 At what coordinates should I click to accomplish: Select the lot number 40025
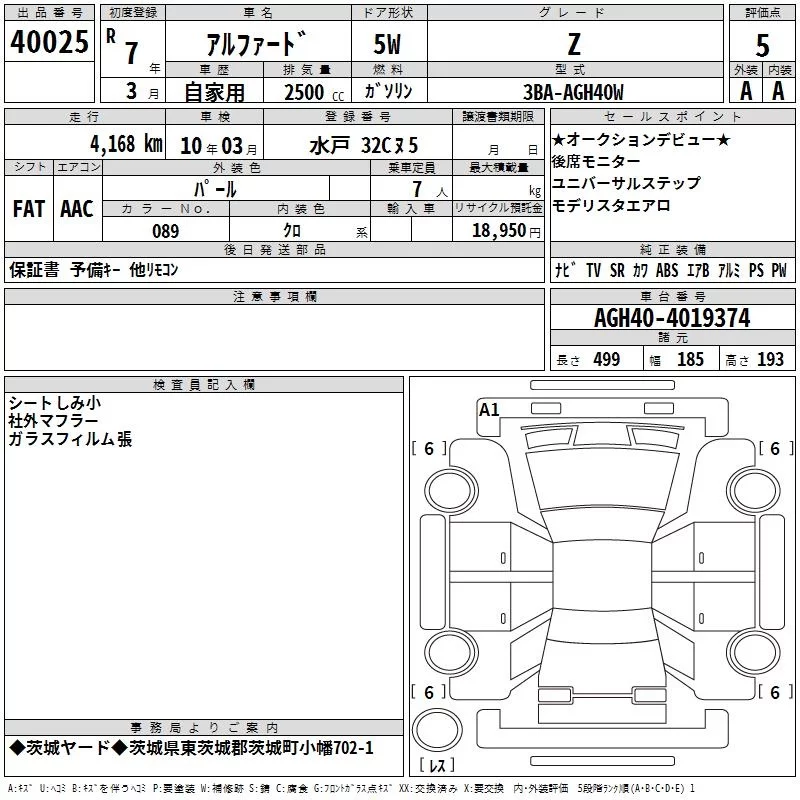click(49, 42)
